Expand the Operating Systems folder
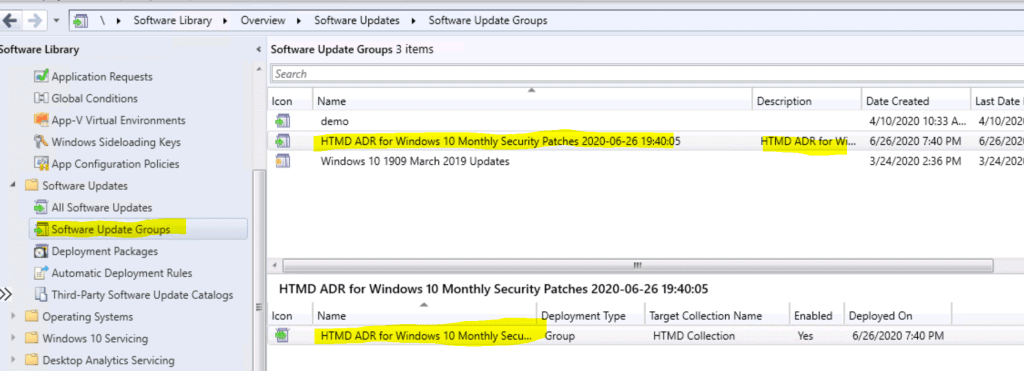1024x371 pixels. pos(14,317)
